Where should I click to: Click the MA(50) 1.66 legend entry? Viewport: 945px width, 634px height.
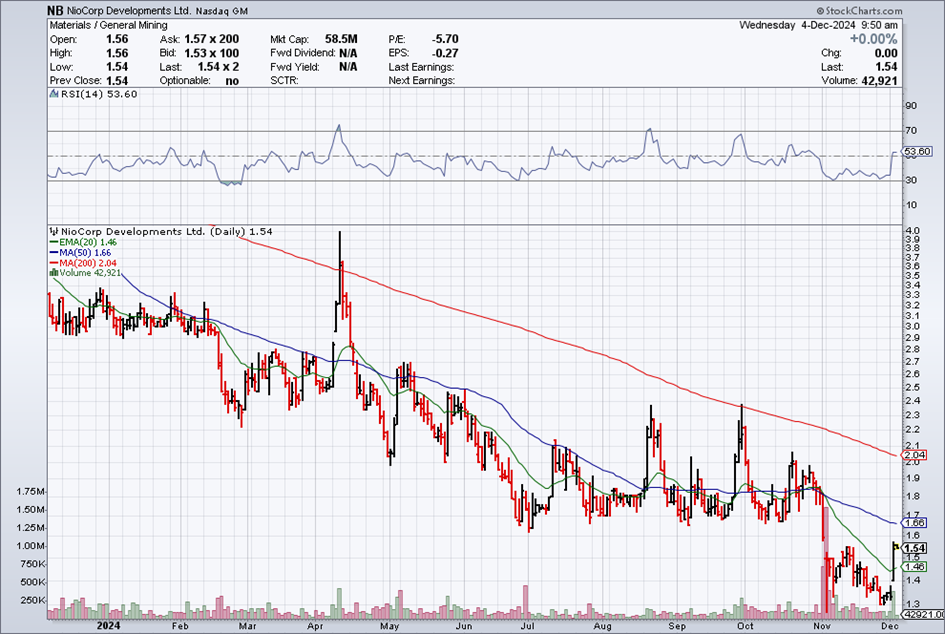coord(85,253)
